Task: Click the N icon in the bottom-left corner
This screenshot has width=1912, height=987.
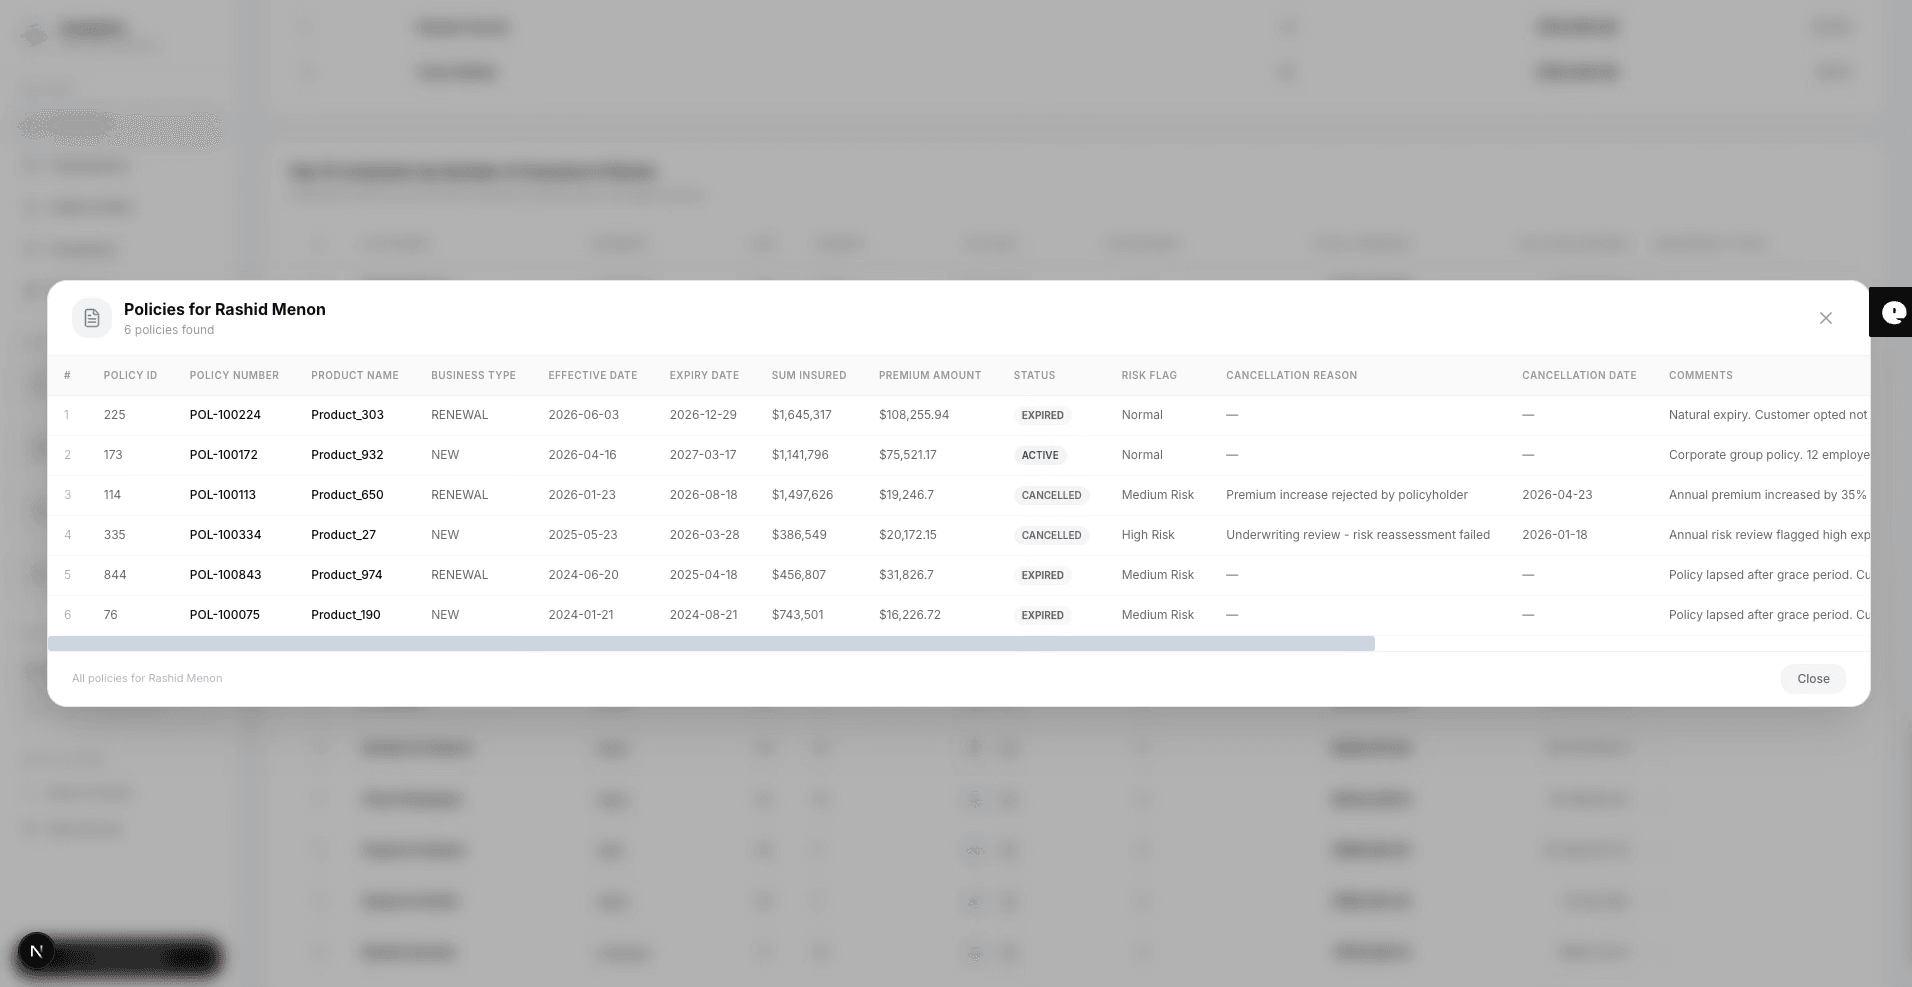Action: pos(37,951)
